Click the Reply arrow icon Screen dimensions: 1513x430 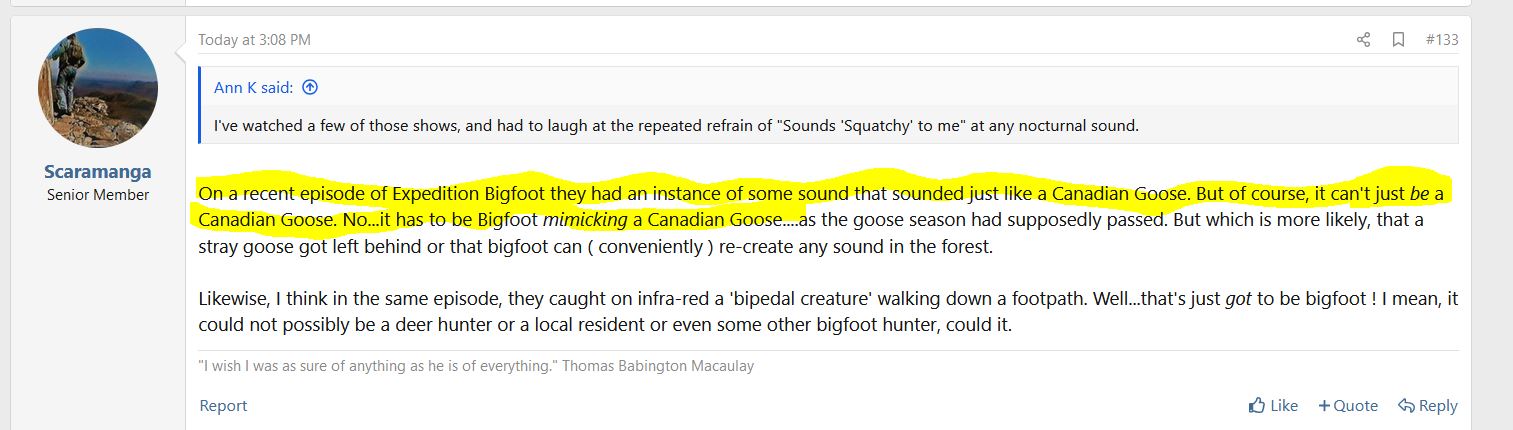click(1405, 405)
